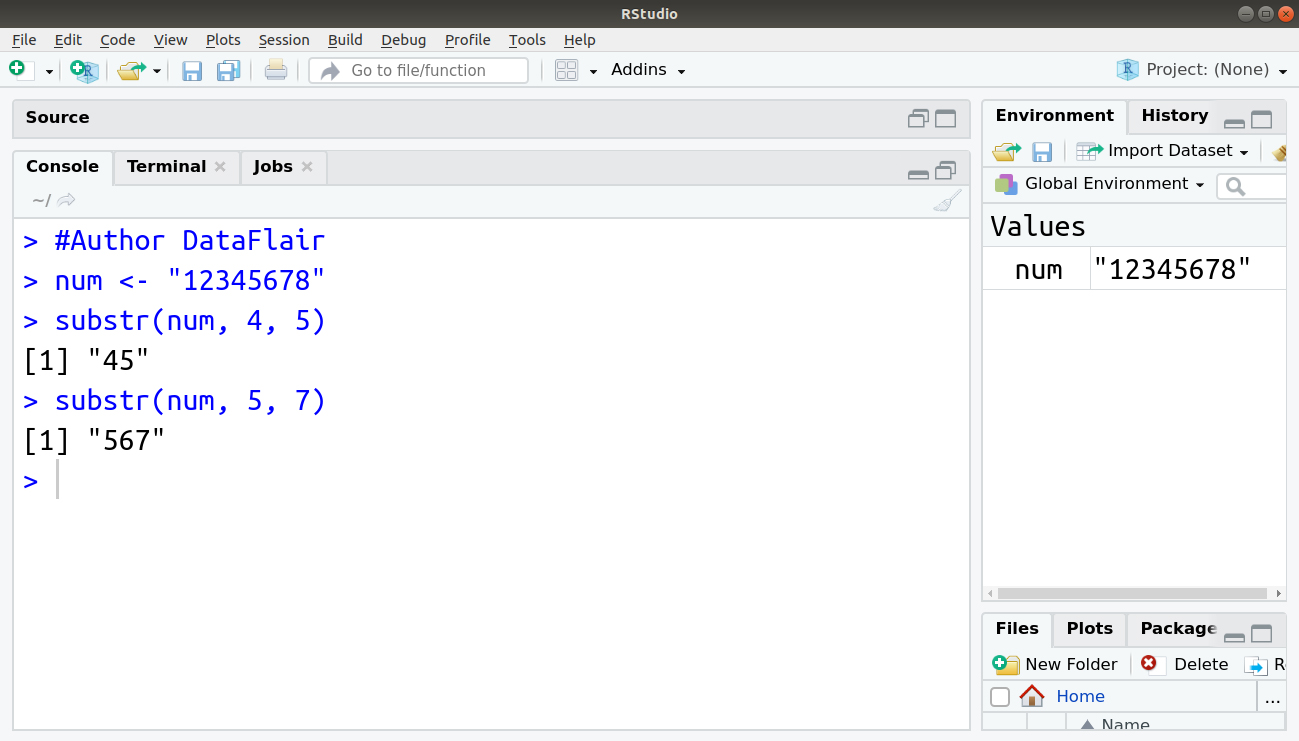Open the Profile menu

point(468,40)
